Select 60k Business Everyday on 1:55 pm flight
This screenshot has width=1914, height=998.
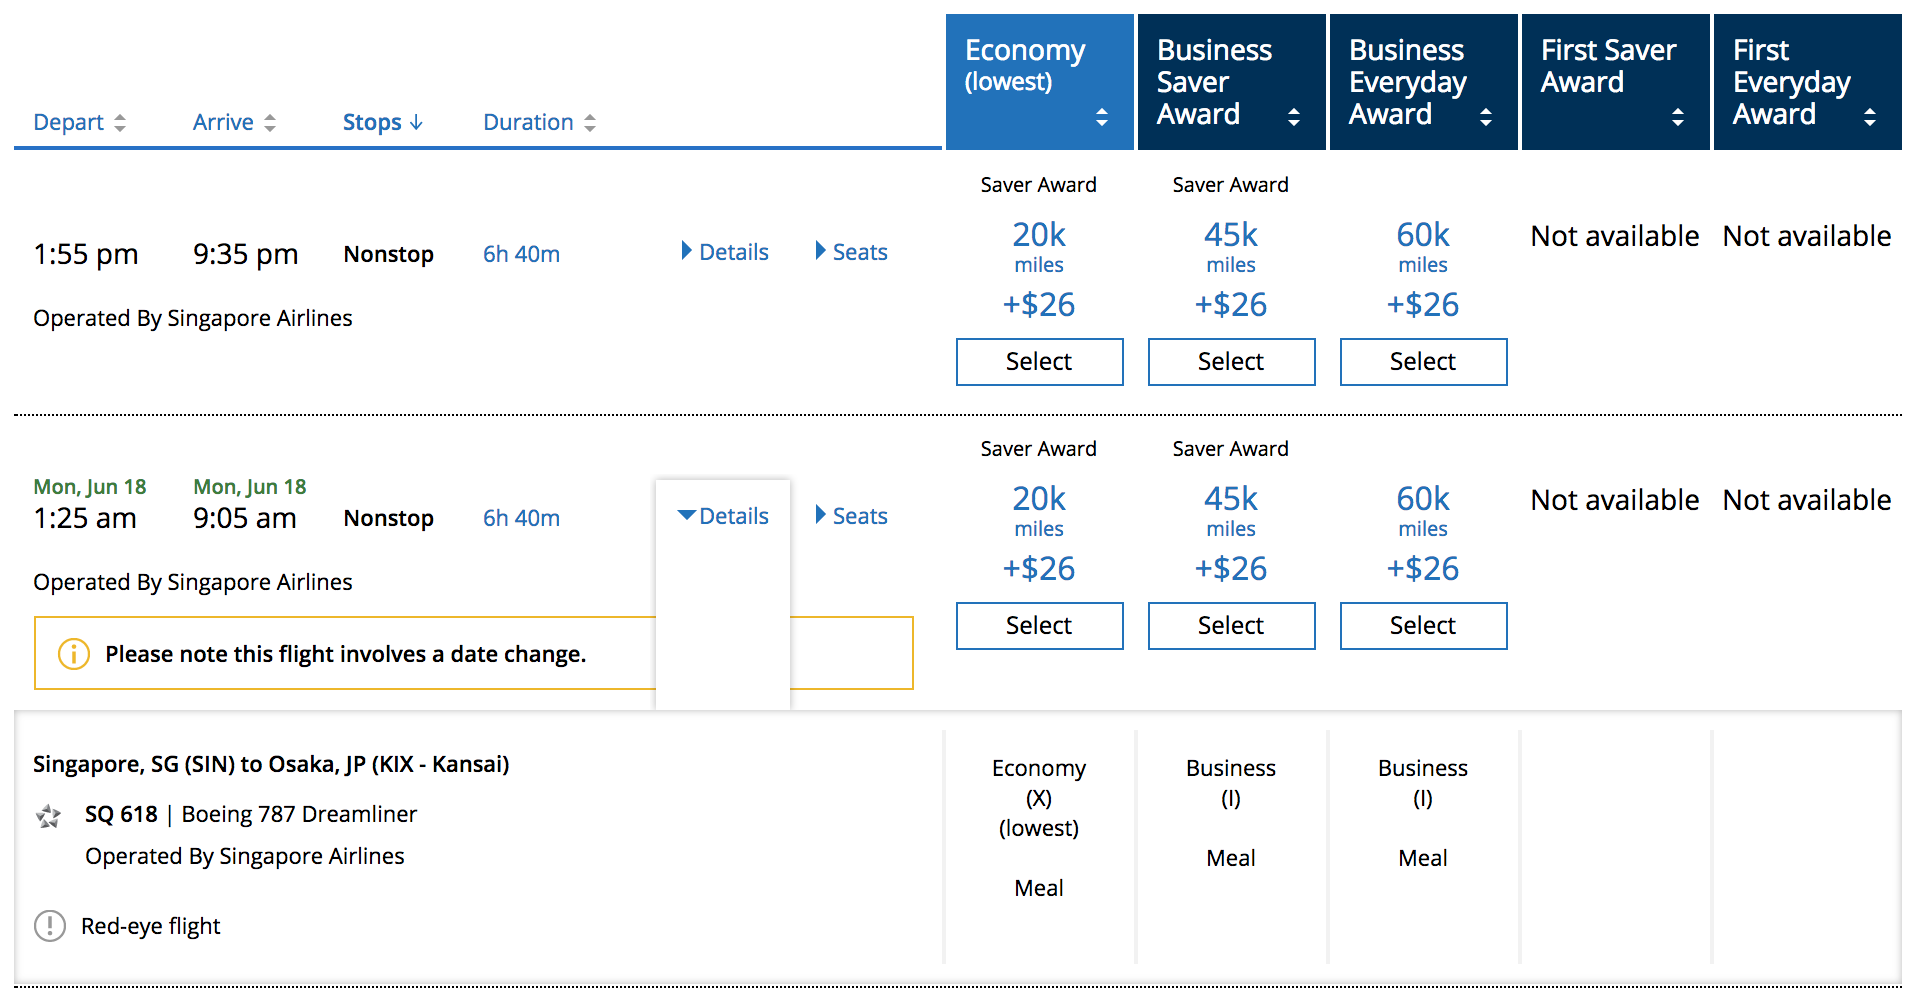(x=1423, y=362)
